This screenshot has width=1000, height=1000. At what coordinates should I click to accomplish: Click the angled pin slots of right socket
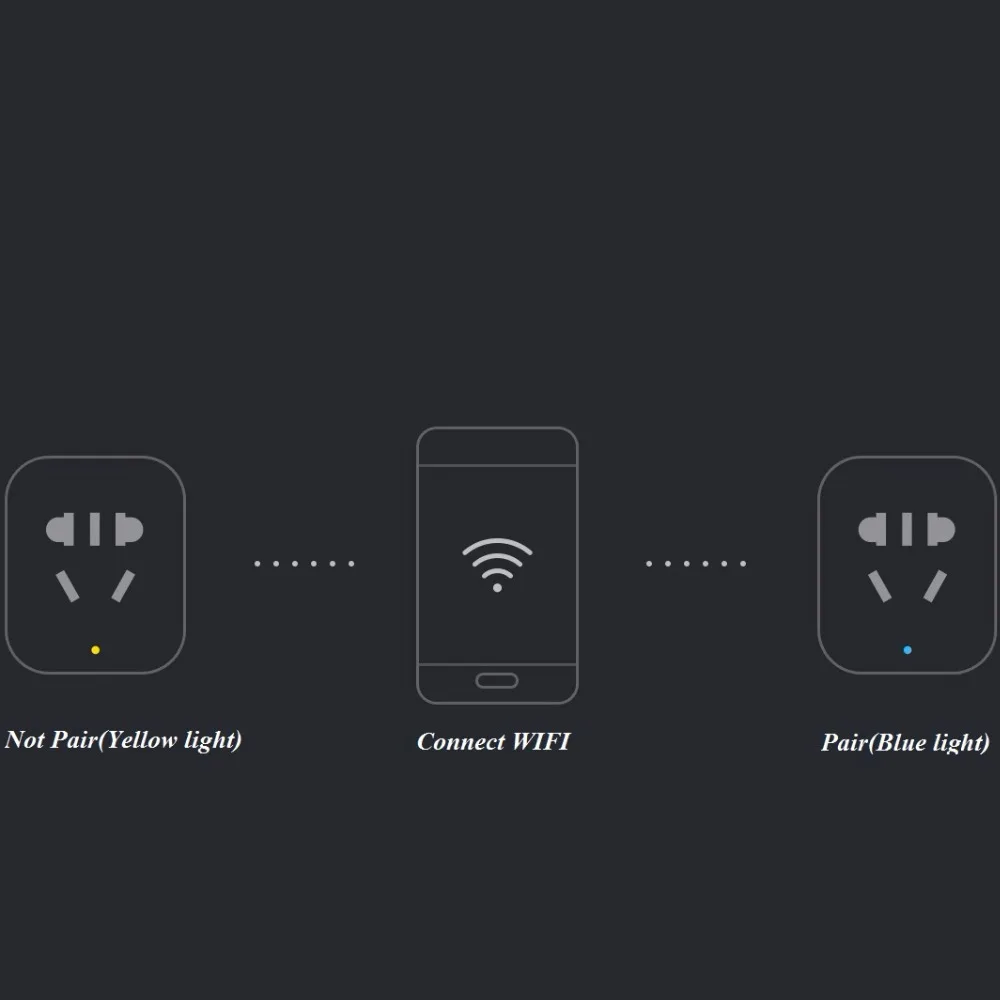click(908, 586)
